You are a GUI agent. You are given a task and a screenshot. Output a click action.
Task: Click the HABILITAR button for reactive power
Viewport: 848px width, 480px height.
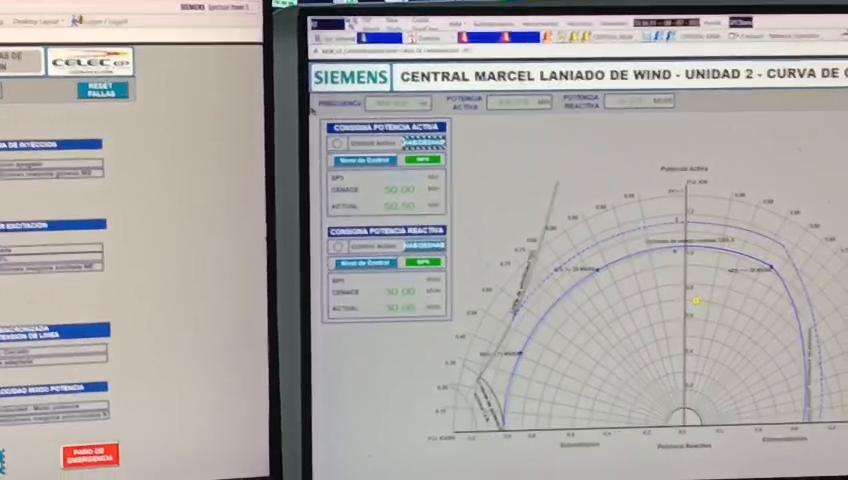pos(425,246)
